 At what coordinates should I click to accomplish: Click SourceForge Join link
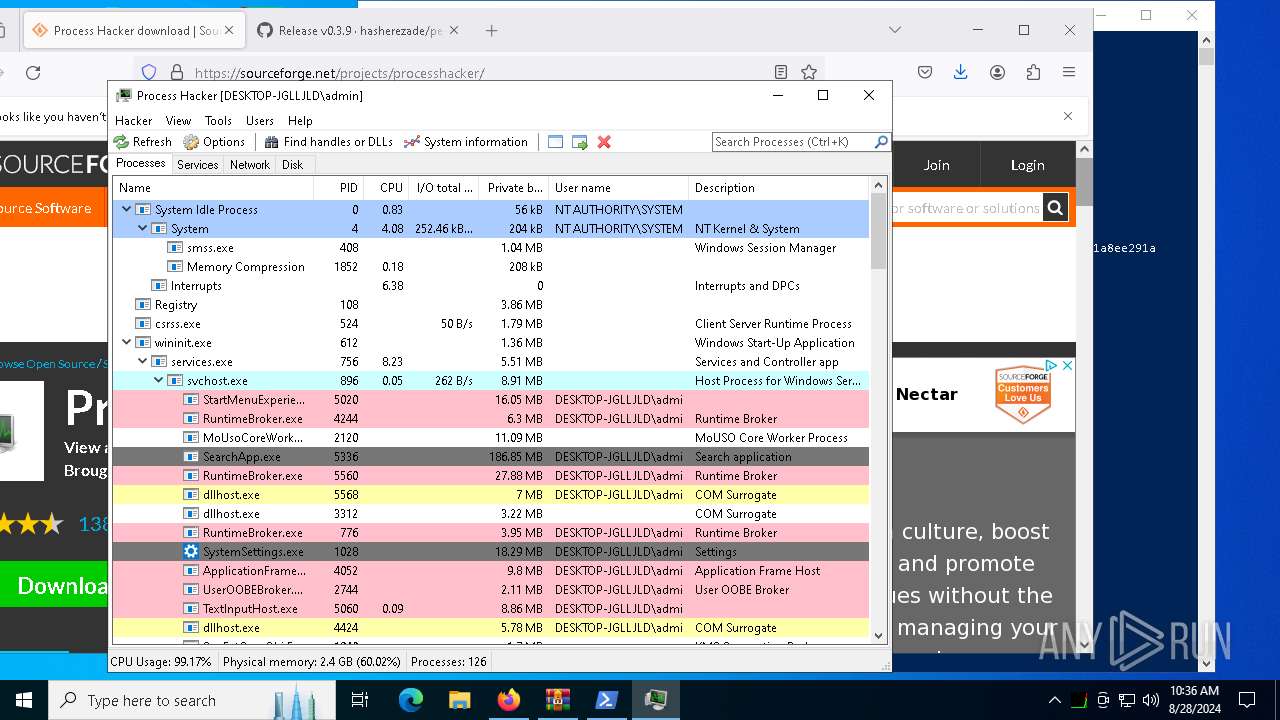pyautogui.click(x=936, y=165)
